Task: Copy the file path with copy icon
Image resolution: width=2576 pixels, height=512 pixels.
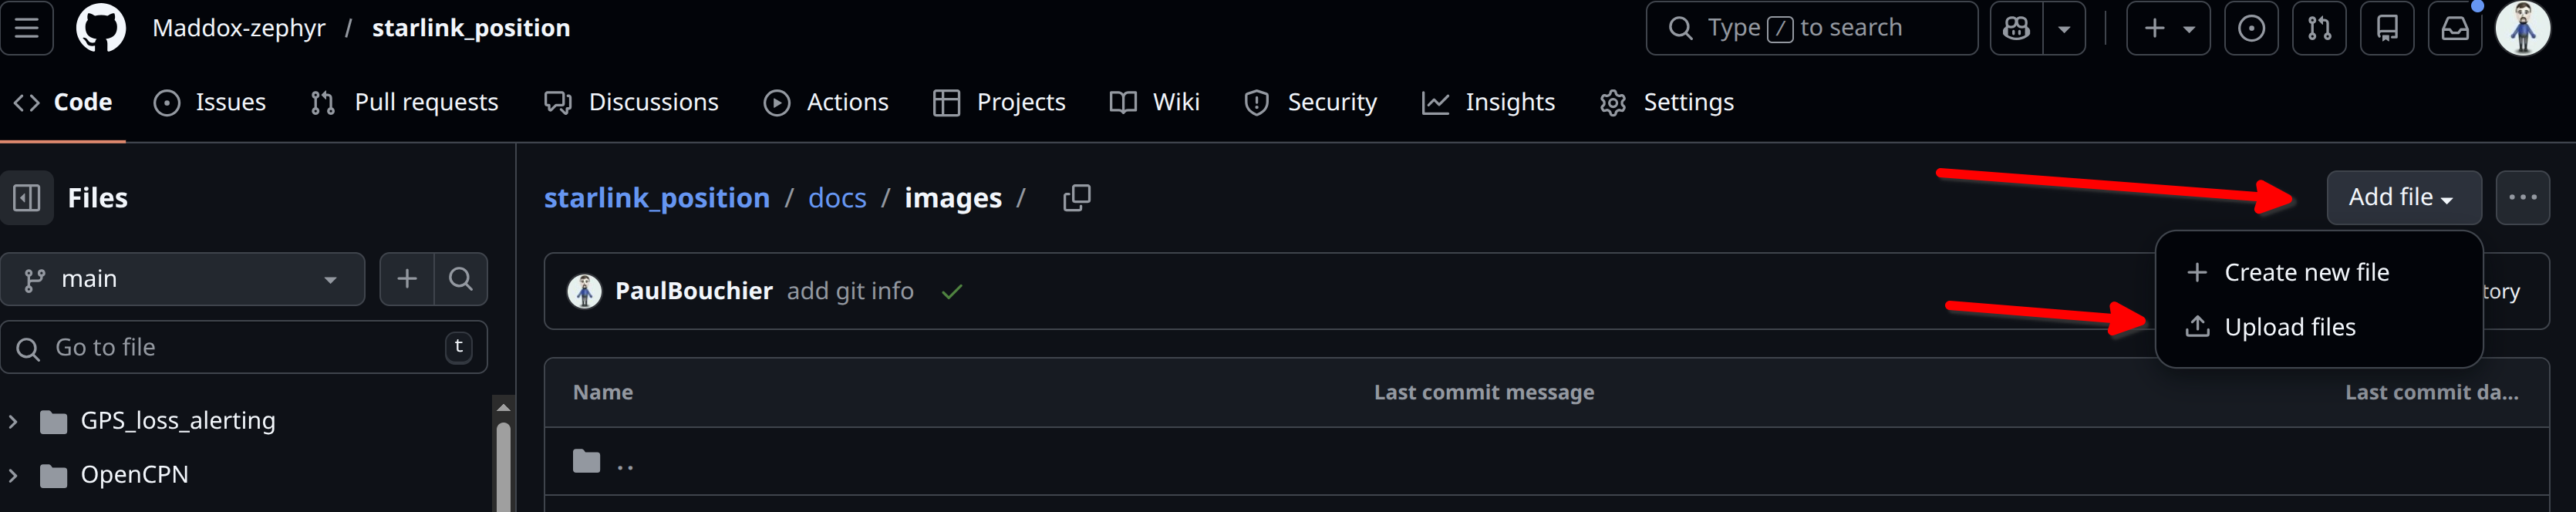Action: 1076,198
